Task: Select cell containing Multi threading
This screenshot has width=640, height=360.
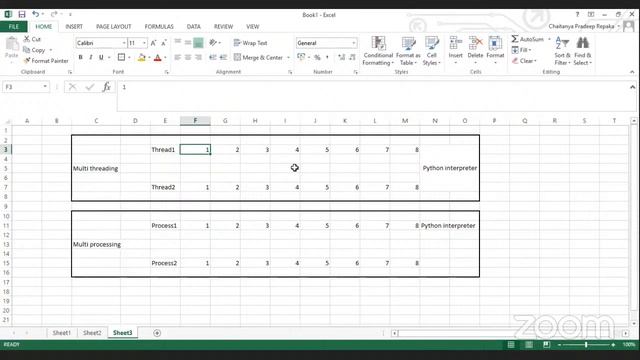Action: pos(96,168)
